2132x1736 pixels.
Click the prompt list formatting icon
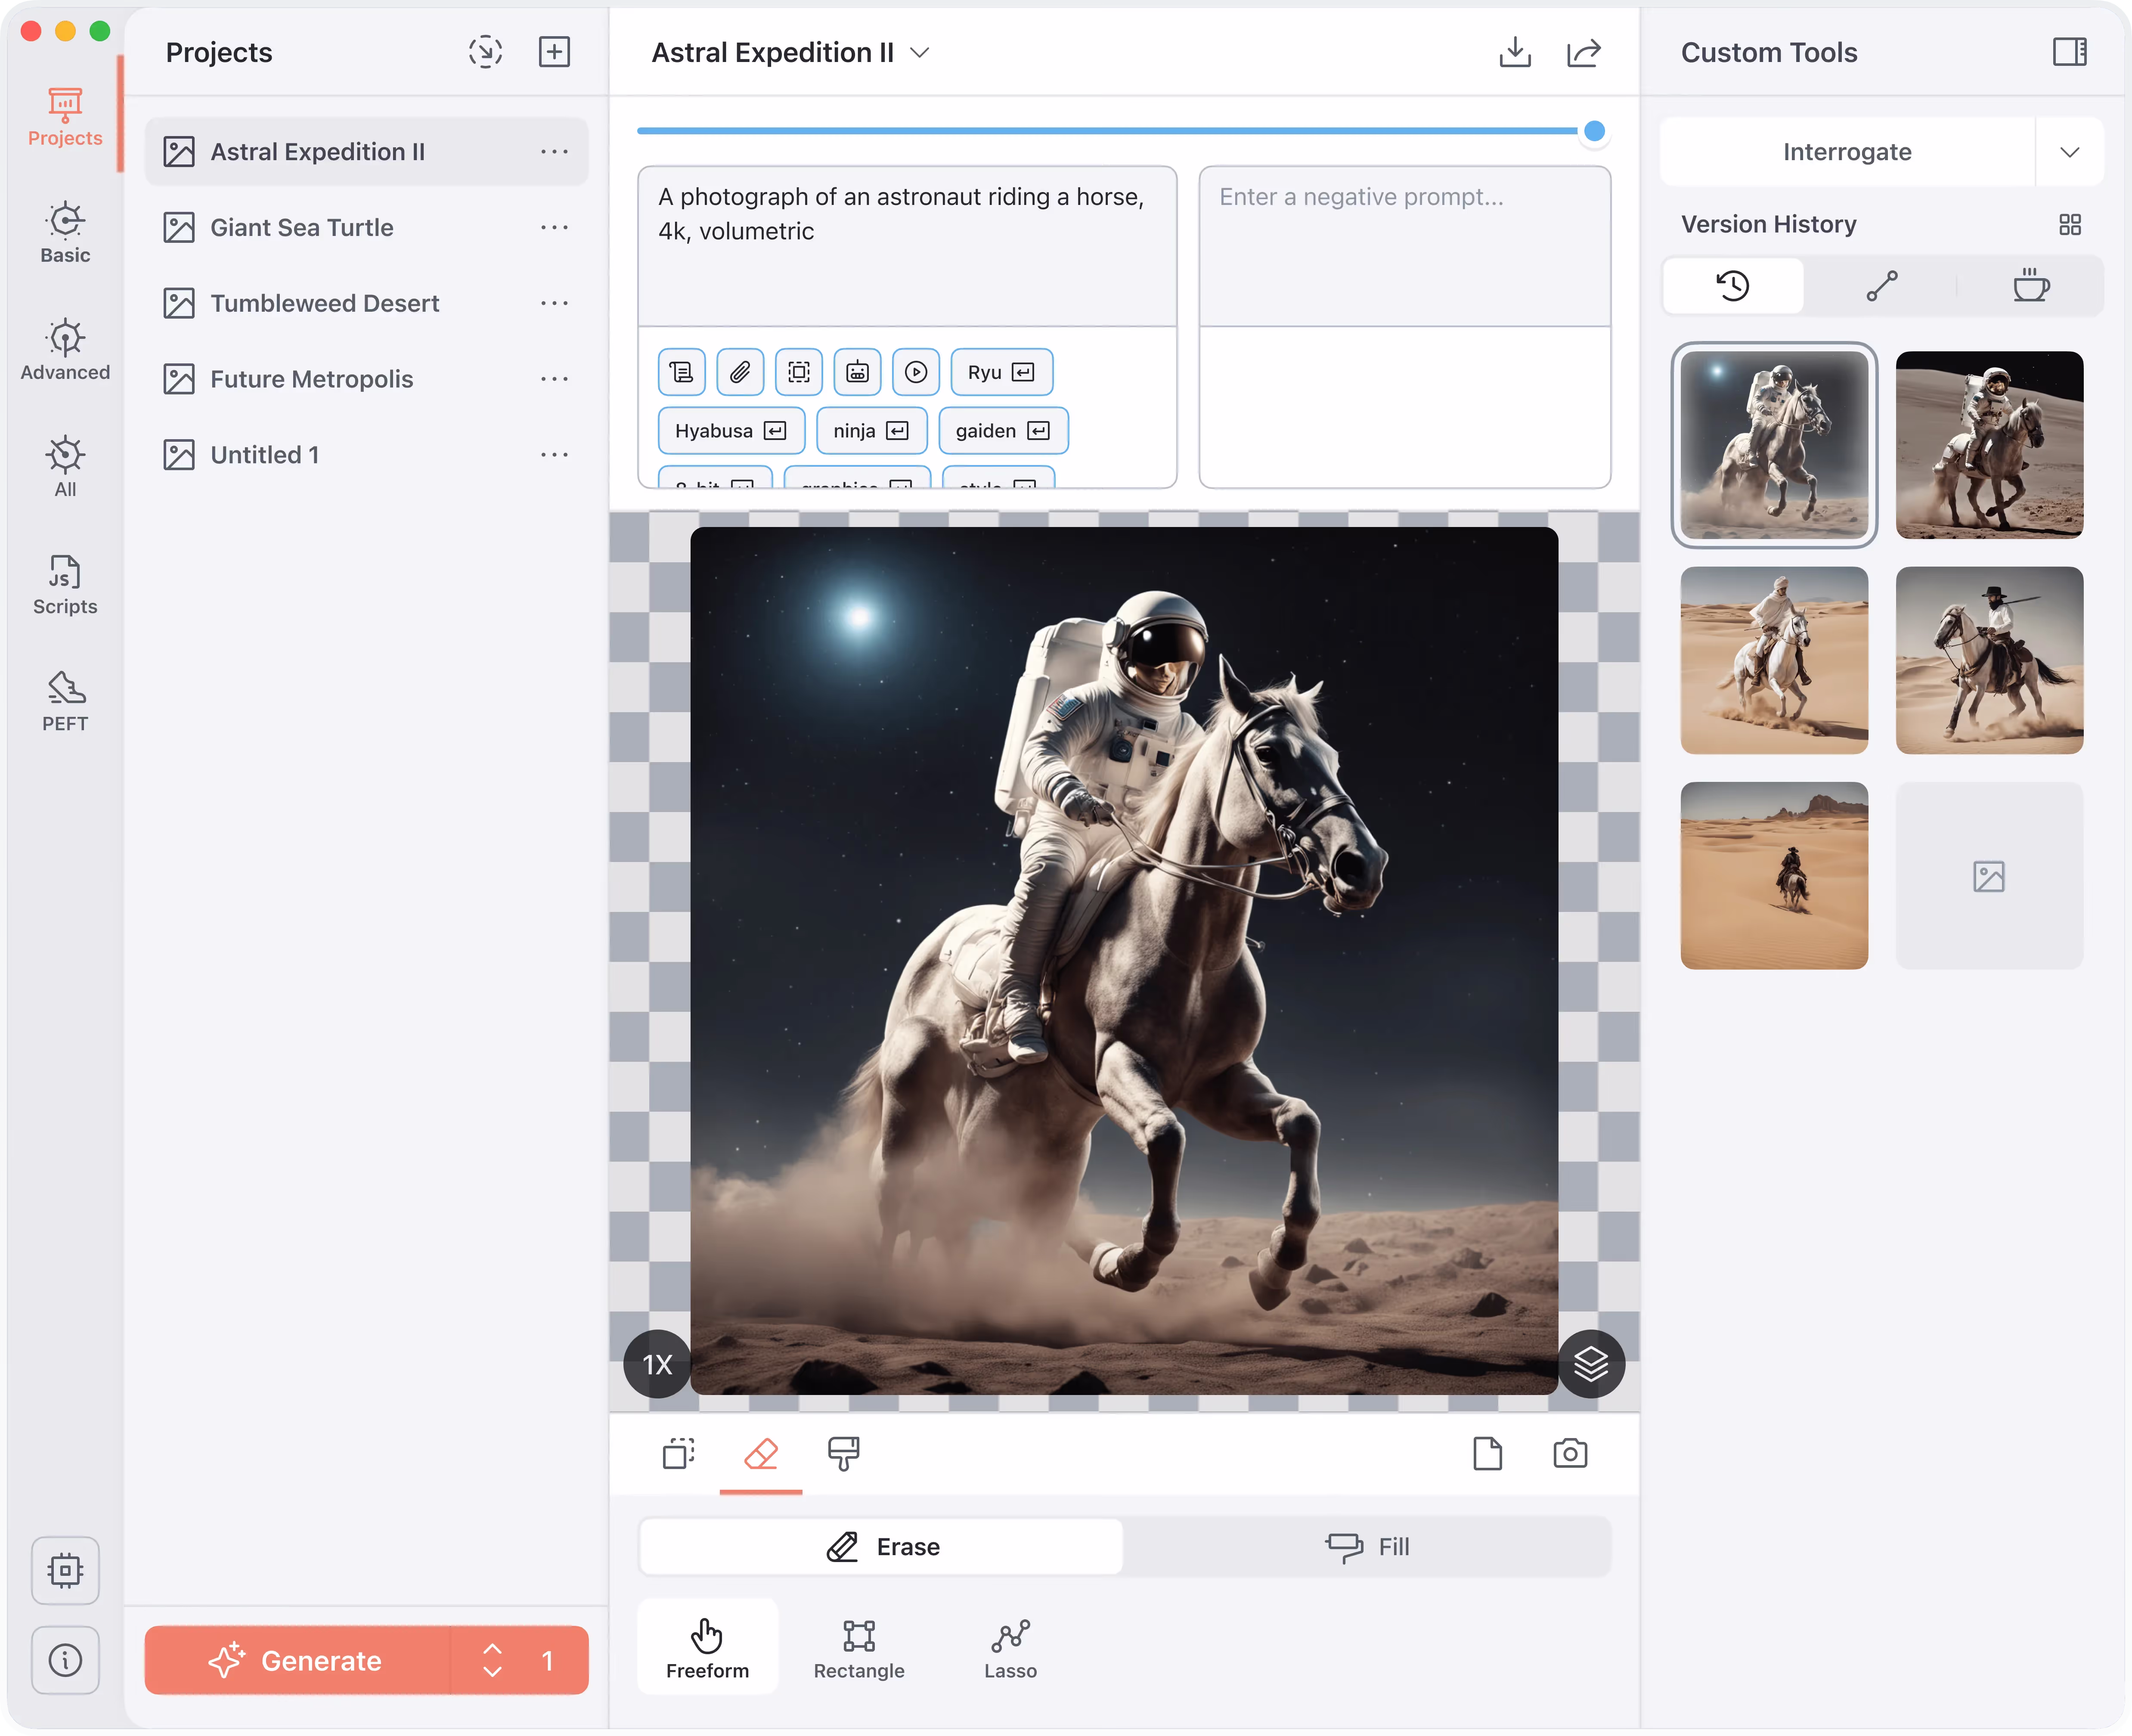pyautogui.click(x=682, y=372)
